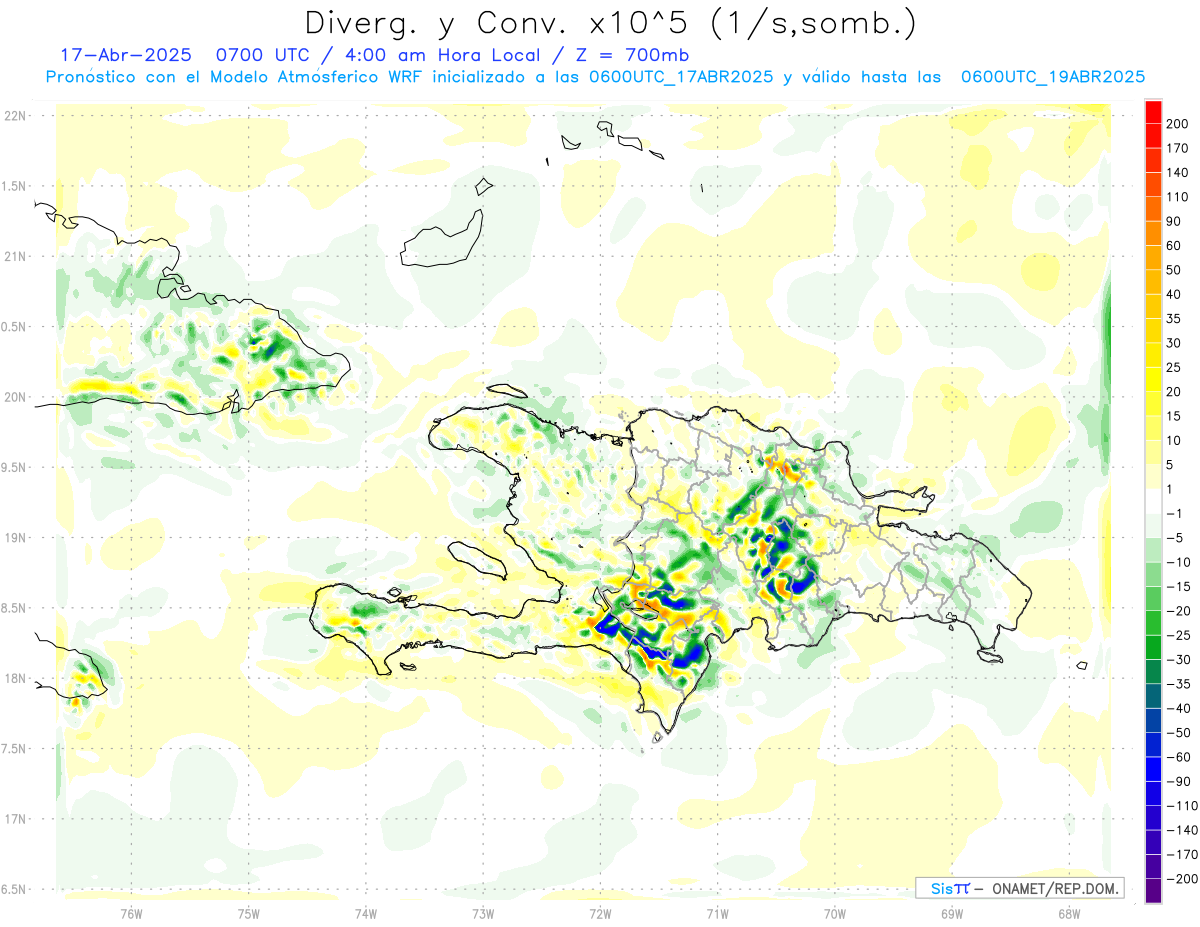Click the -90 value on the color scale
The height and width of the screenshot is (927, 1200).
point(1180,782)
